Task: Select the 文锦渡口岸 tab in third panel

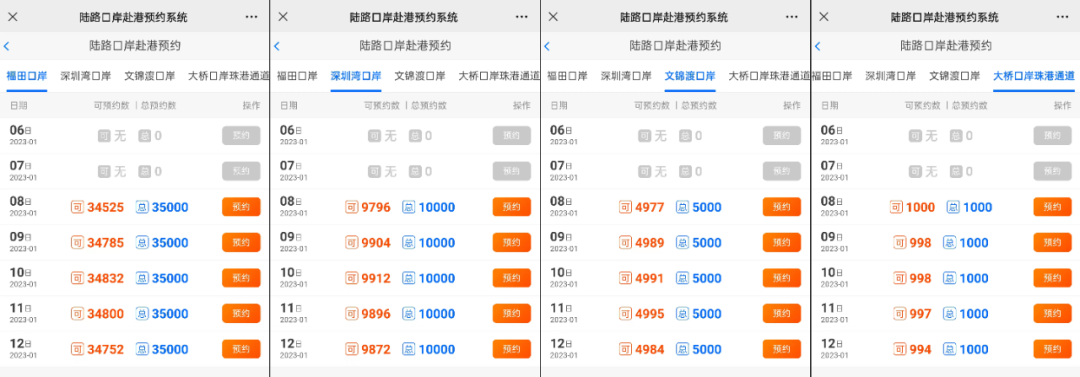Action: pos(690,76)
